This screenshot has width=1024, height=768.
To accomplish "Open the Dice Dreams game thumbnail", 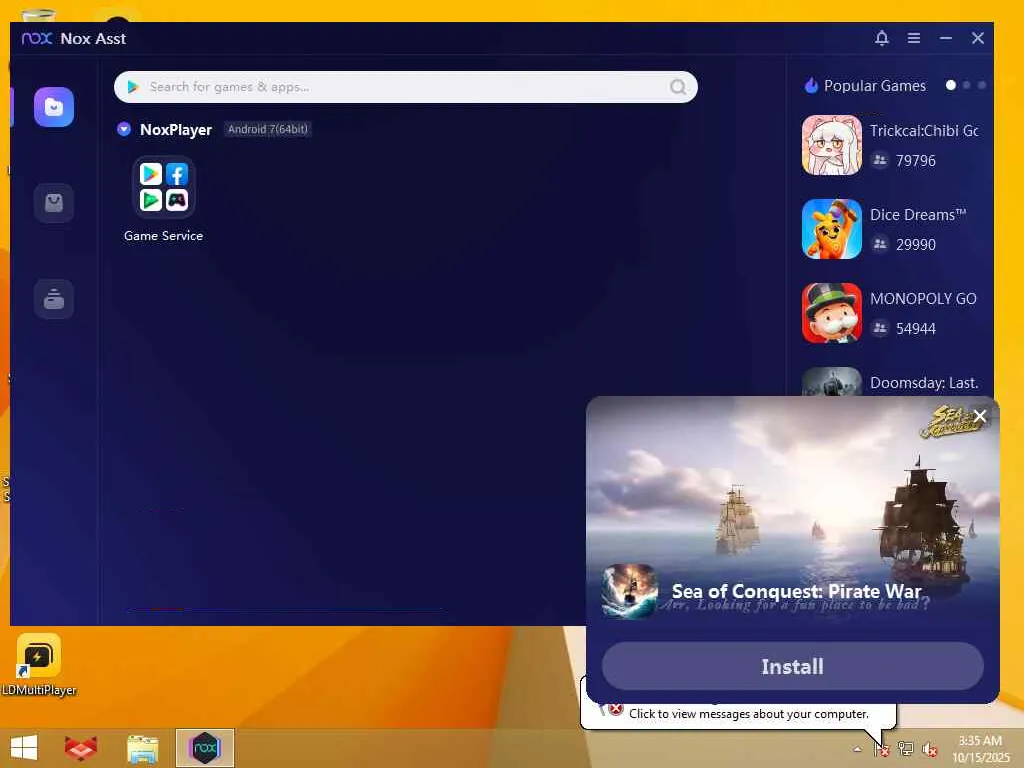I will tap(831, 229).
